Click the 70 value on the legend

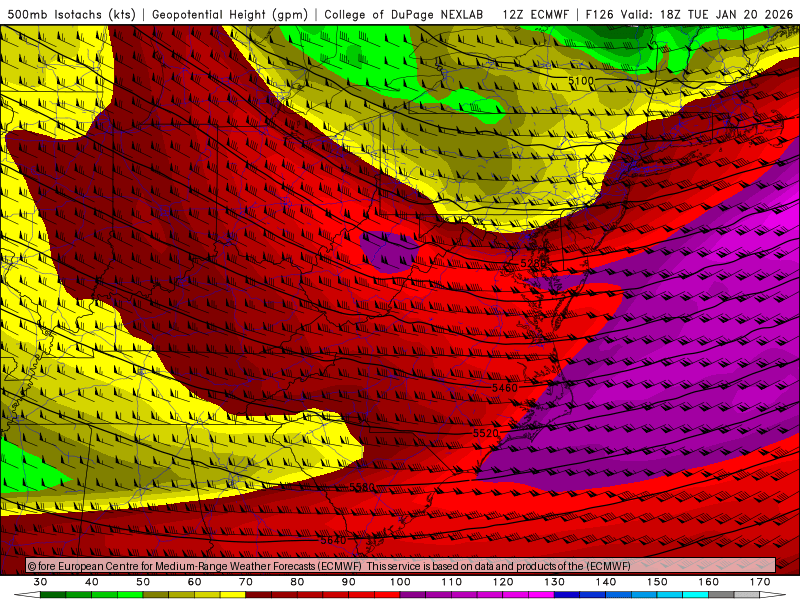pyautogui.click(x=246, y=582)
